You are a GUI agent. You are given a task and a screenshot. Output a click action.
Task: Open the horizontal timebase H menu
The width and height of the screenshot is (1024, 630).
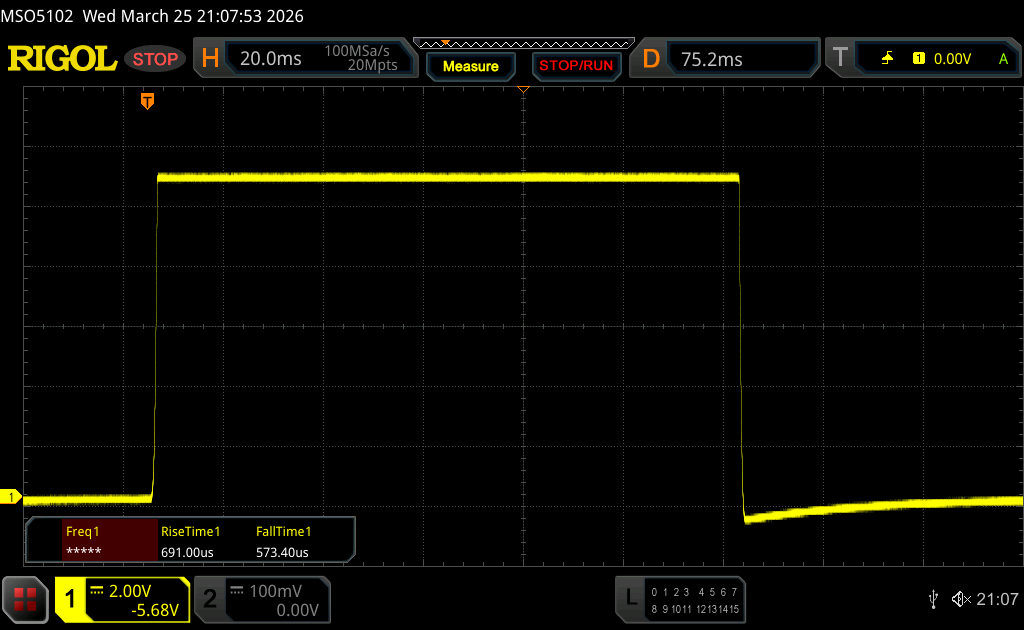pos(210,59)
